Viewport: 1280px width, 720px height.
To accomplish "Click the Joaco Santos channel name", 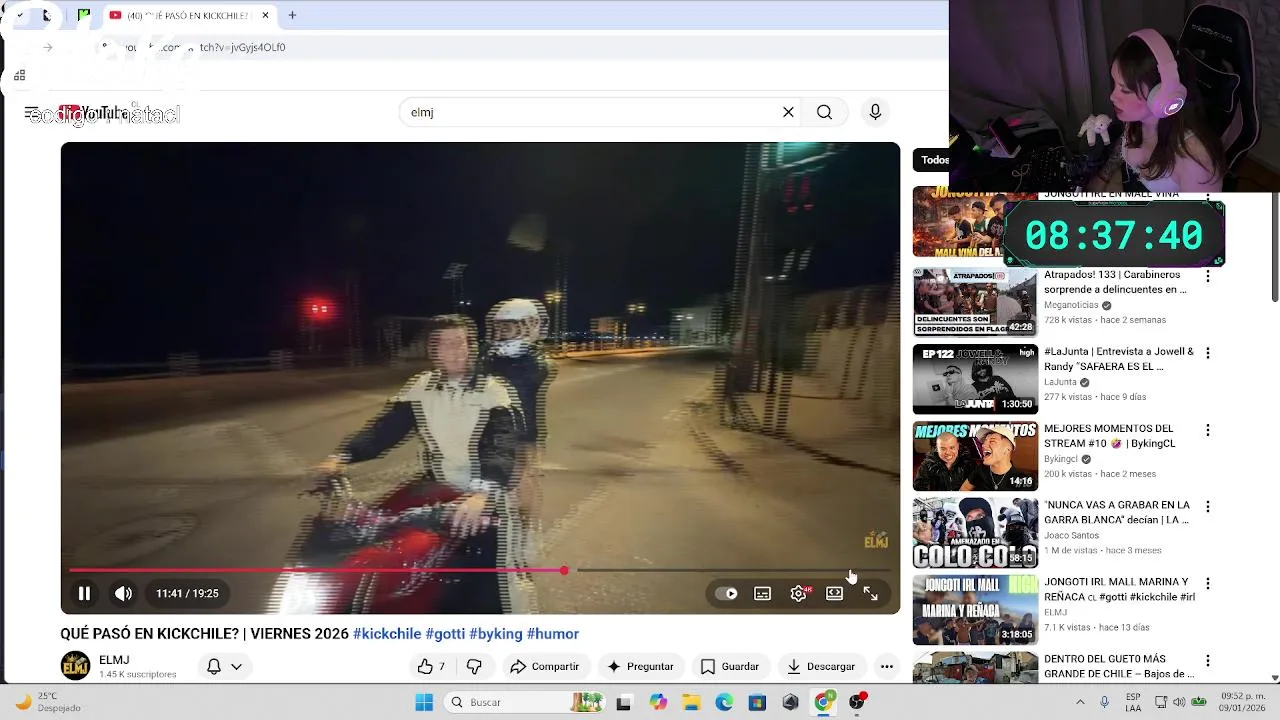I will point(1071,535).
